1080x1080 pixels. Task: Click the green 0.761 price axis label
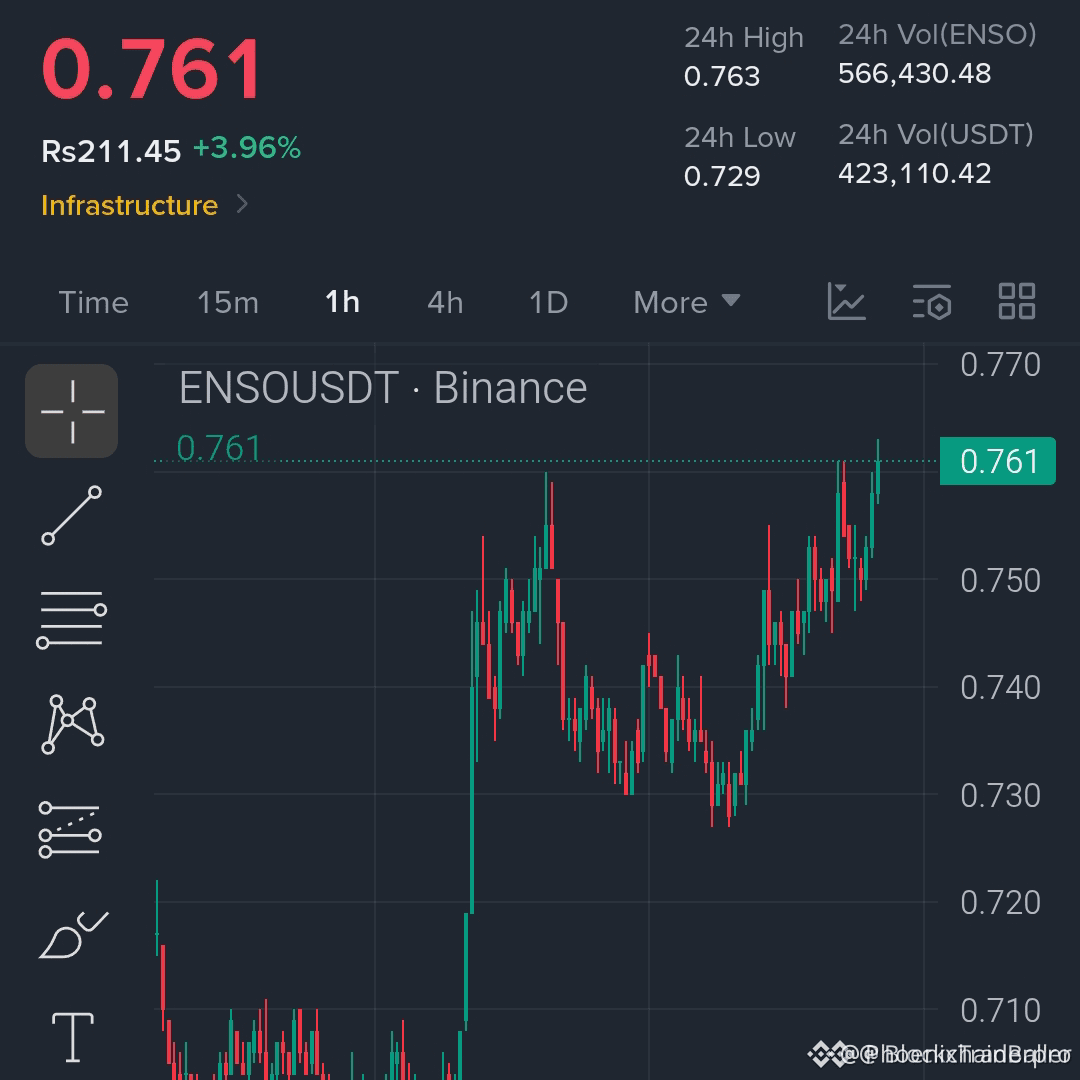click(997, 461)
